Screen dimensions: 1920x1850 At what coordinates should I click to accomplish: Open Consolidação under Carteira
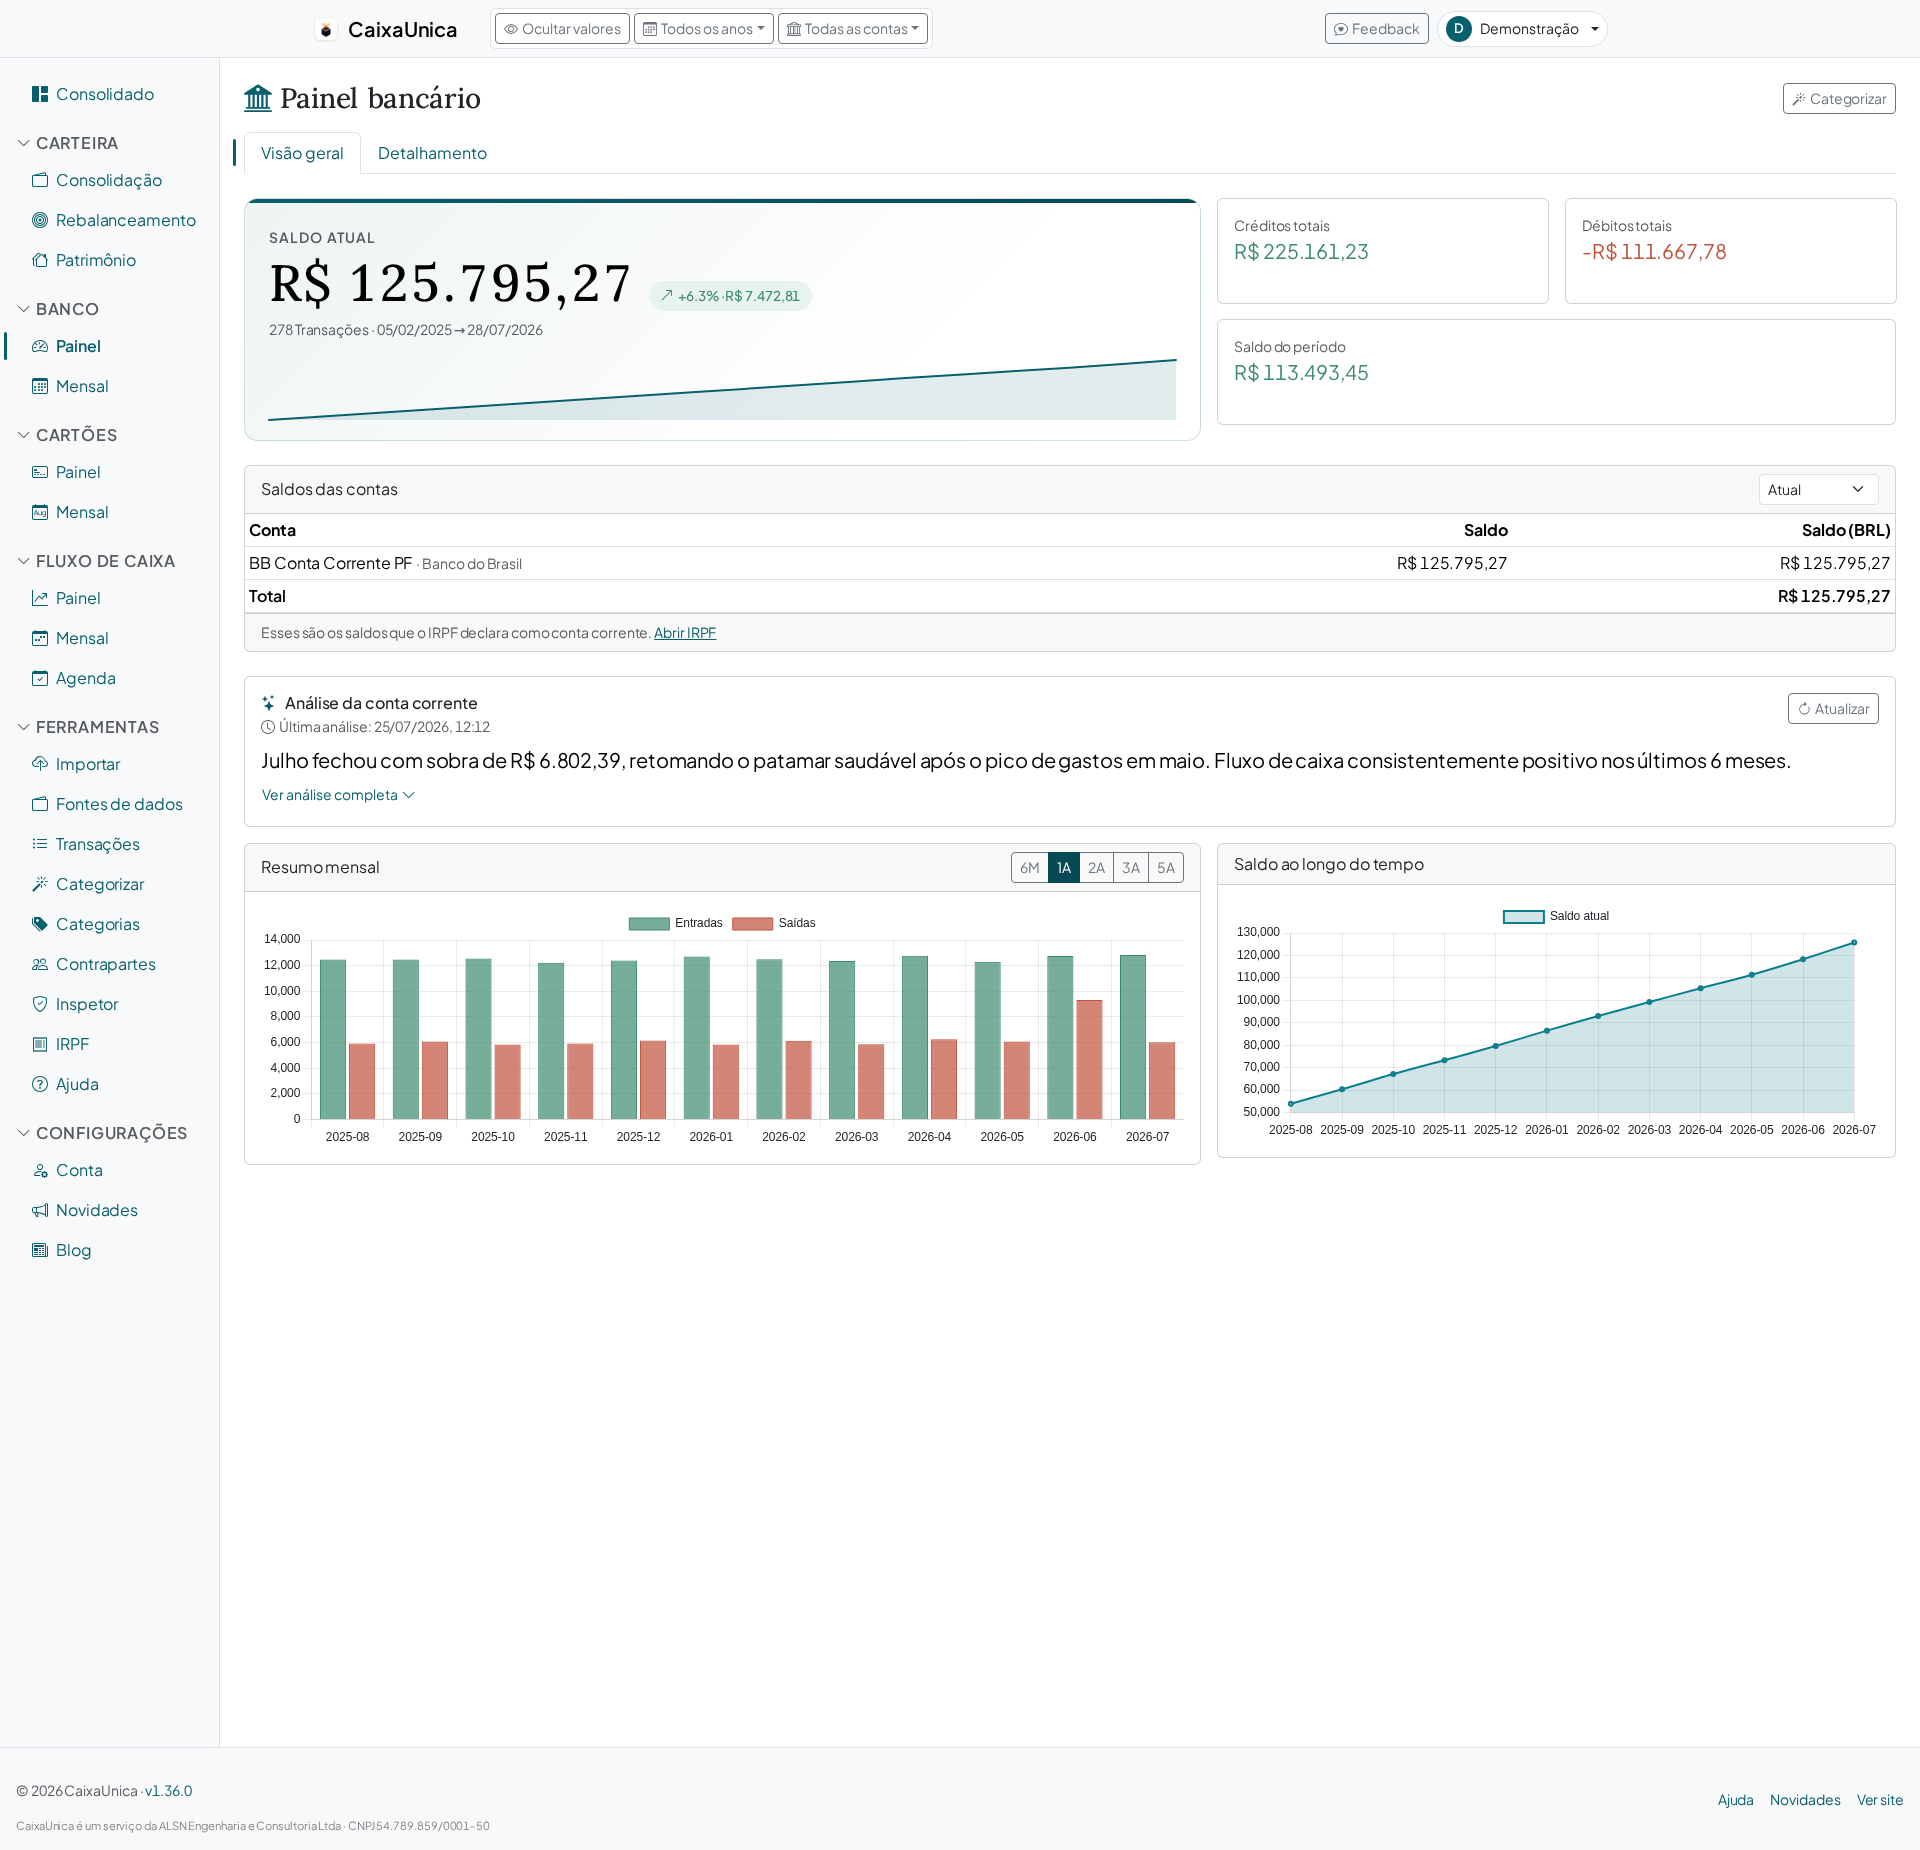(108, 180)
